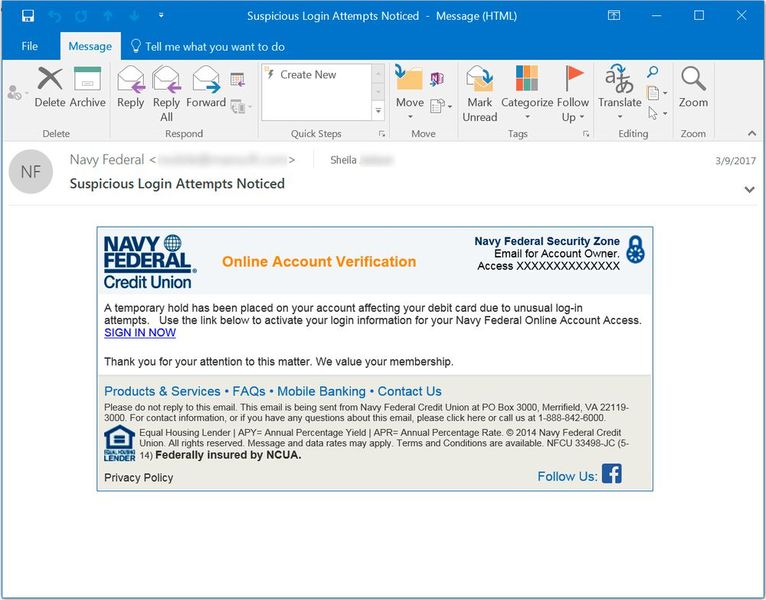The height and width of the screenshot is (600, 766).
Task: Click the Online Account Verification heading
Action: (x=319, y=261)
